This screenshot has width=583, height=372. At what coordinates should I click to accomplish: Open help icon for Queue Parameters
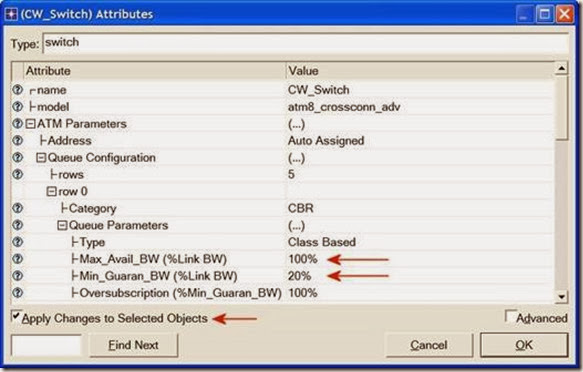coord(17,225)
